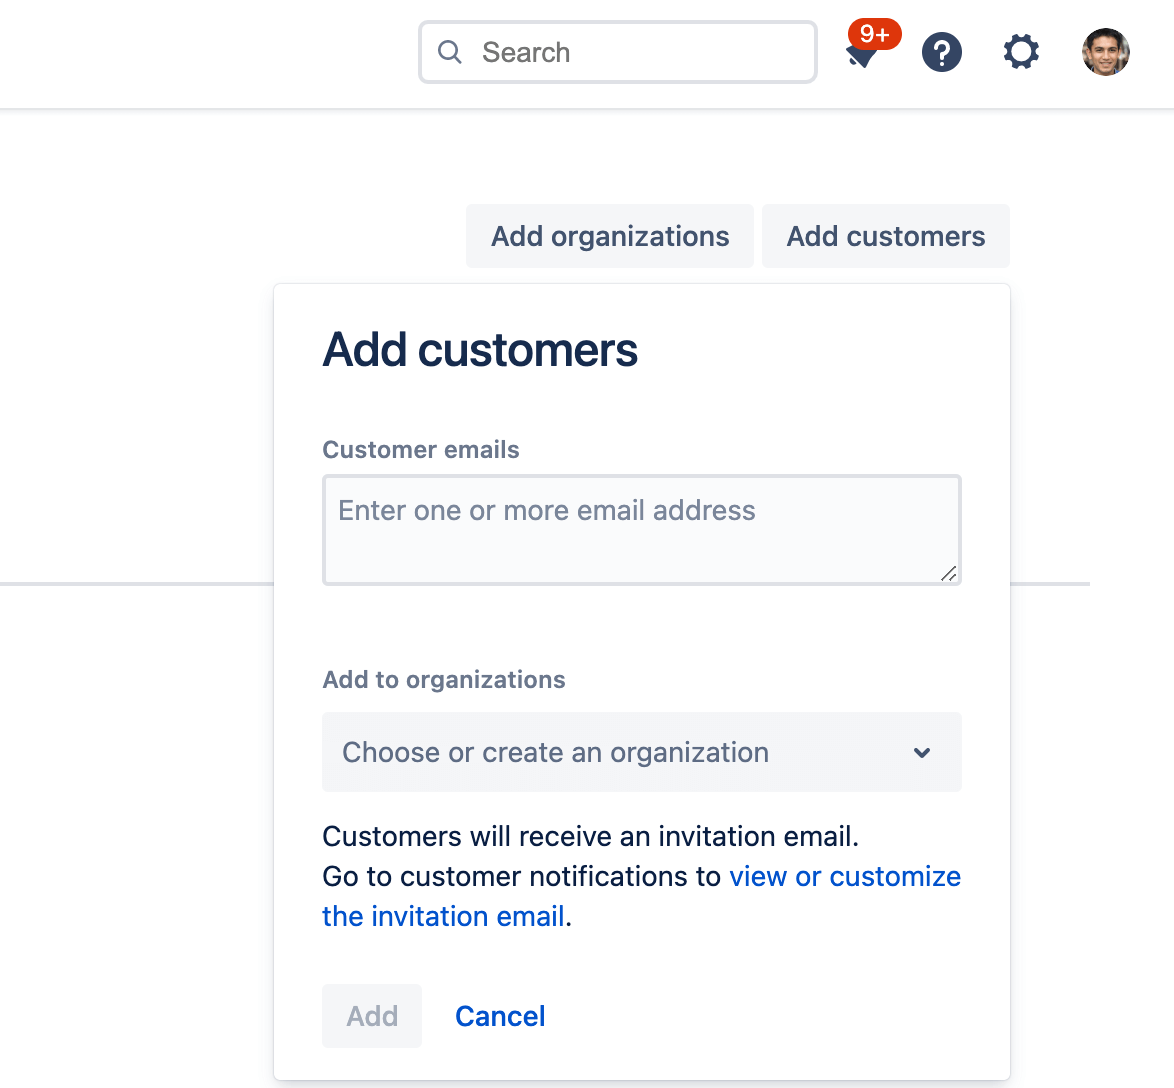Expand the organization dropdown chevron
Image resolution: width=1174 pixels, height=1088 pixels.
(922, 753)
